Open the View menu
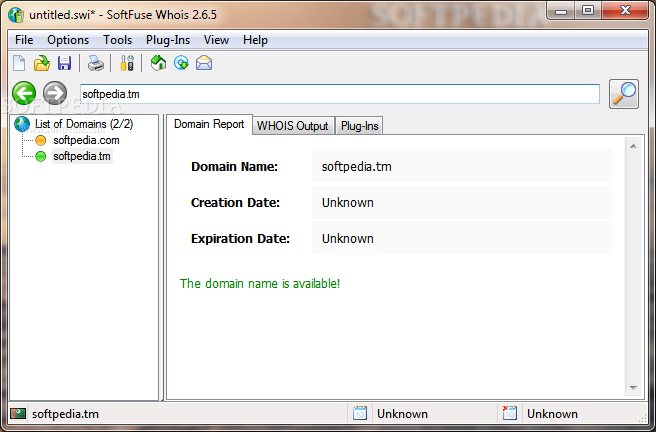Viewport: 656px width, 432px height. pos(216,40)
